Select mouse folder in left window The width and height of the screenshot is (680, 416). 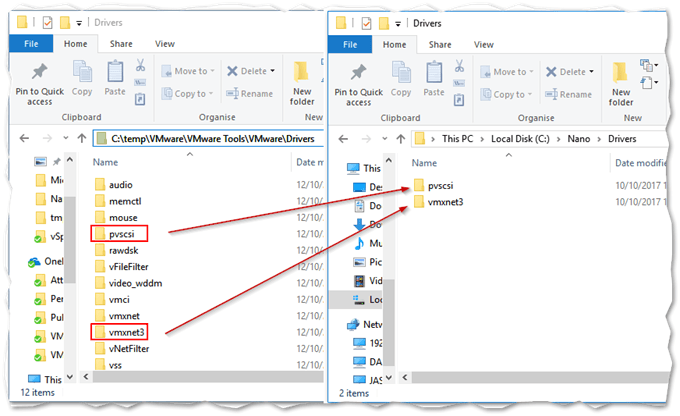pyautogui.click(x=116, y=218)
